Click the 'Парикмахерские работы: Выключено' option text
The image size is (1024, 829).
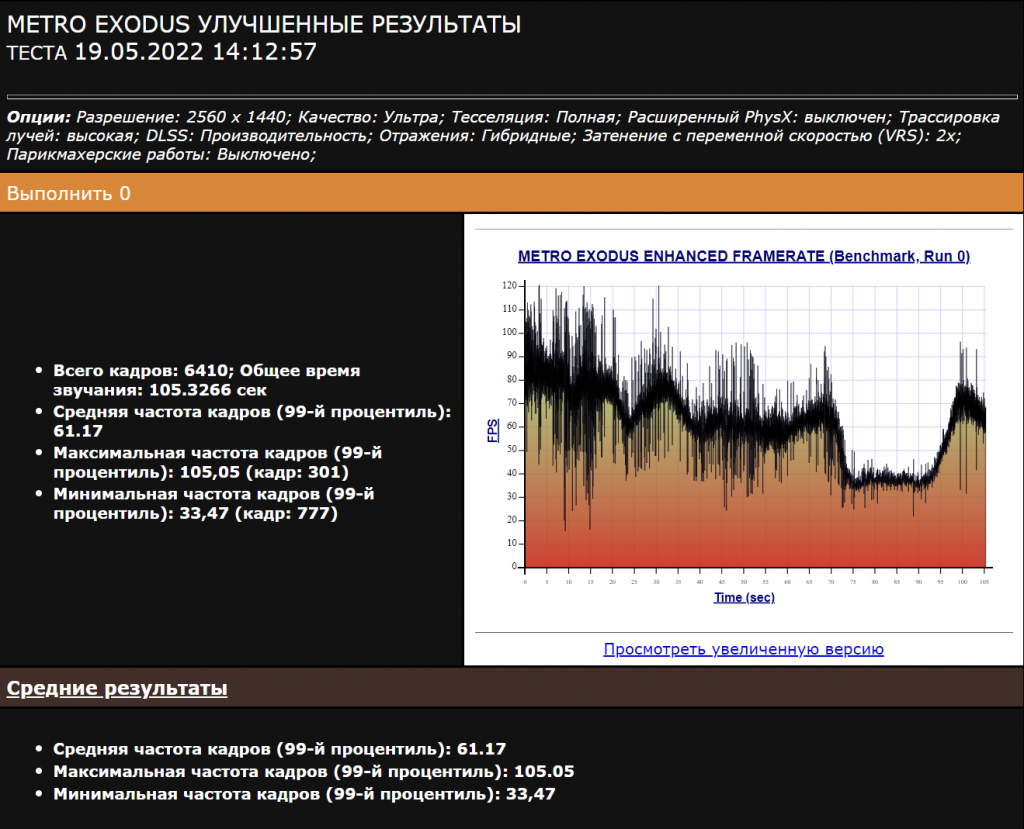pos(161,154)
